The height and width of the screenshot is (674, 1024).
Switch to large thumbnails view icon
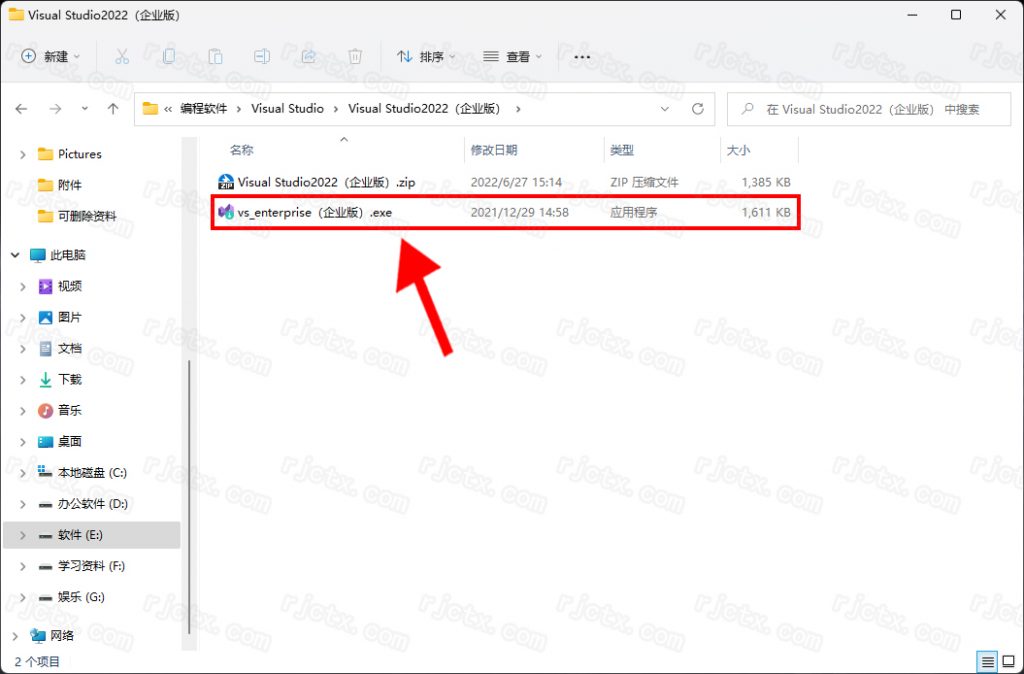[1008, 662]
